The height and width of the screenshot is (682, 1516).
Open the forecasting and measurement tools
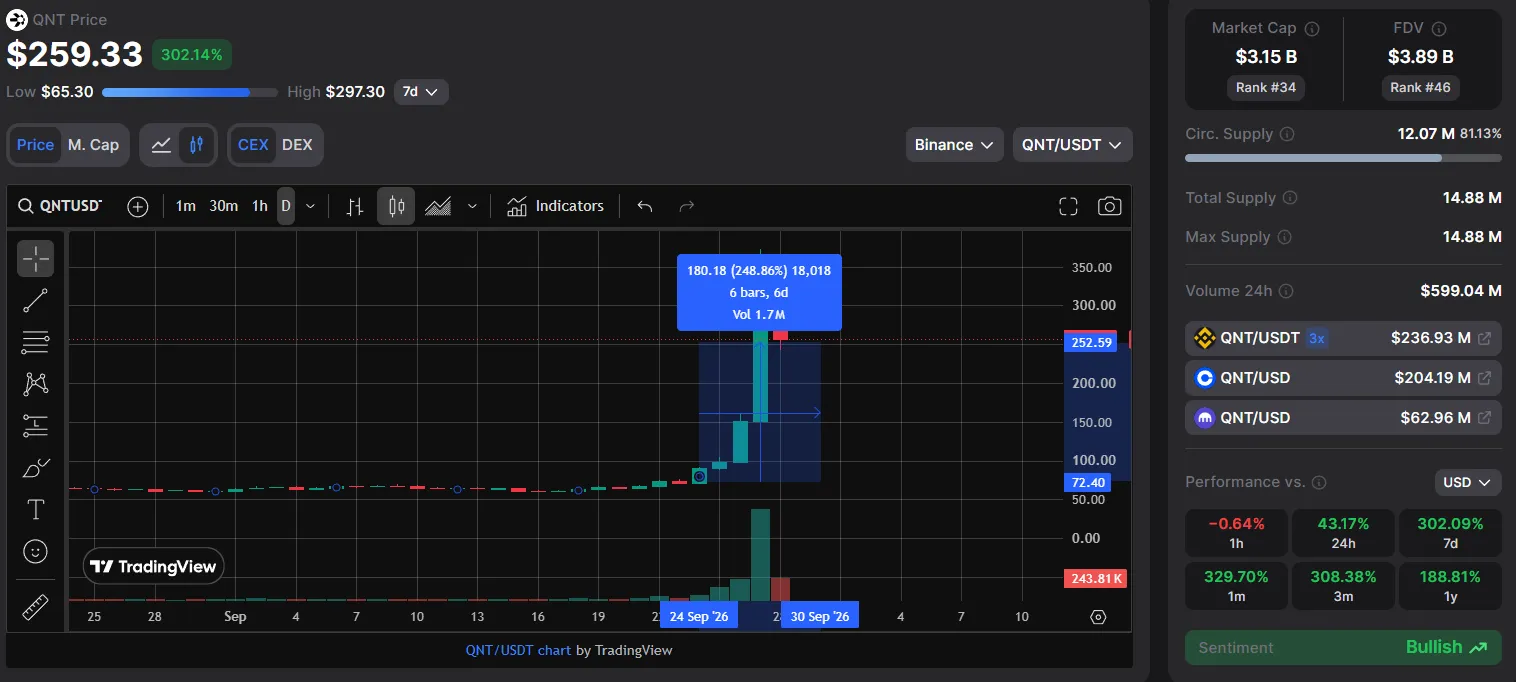point(35,426)
